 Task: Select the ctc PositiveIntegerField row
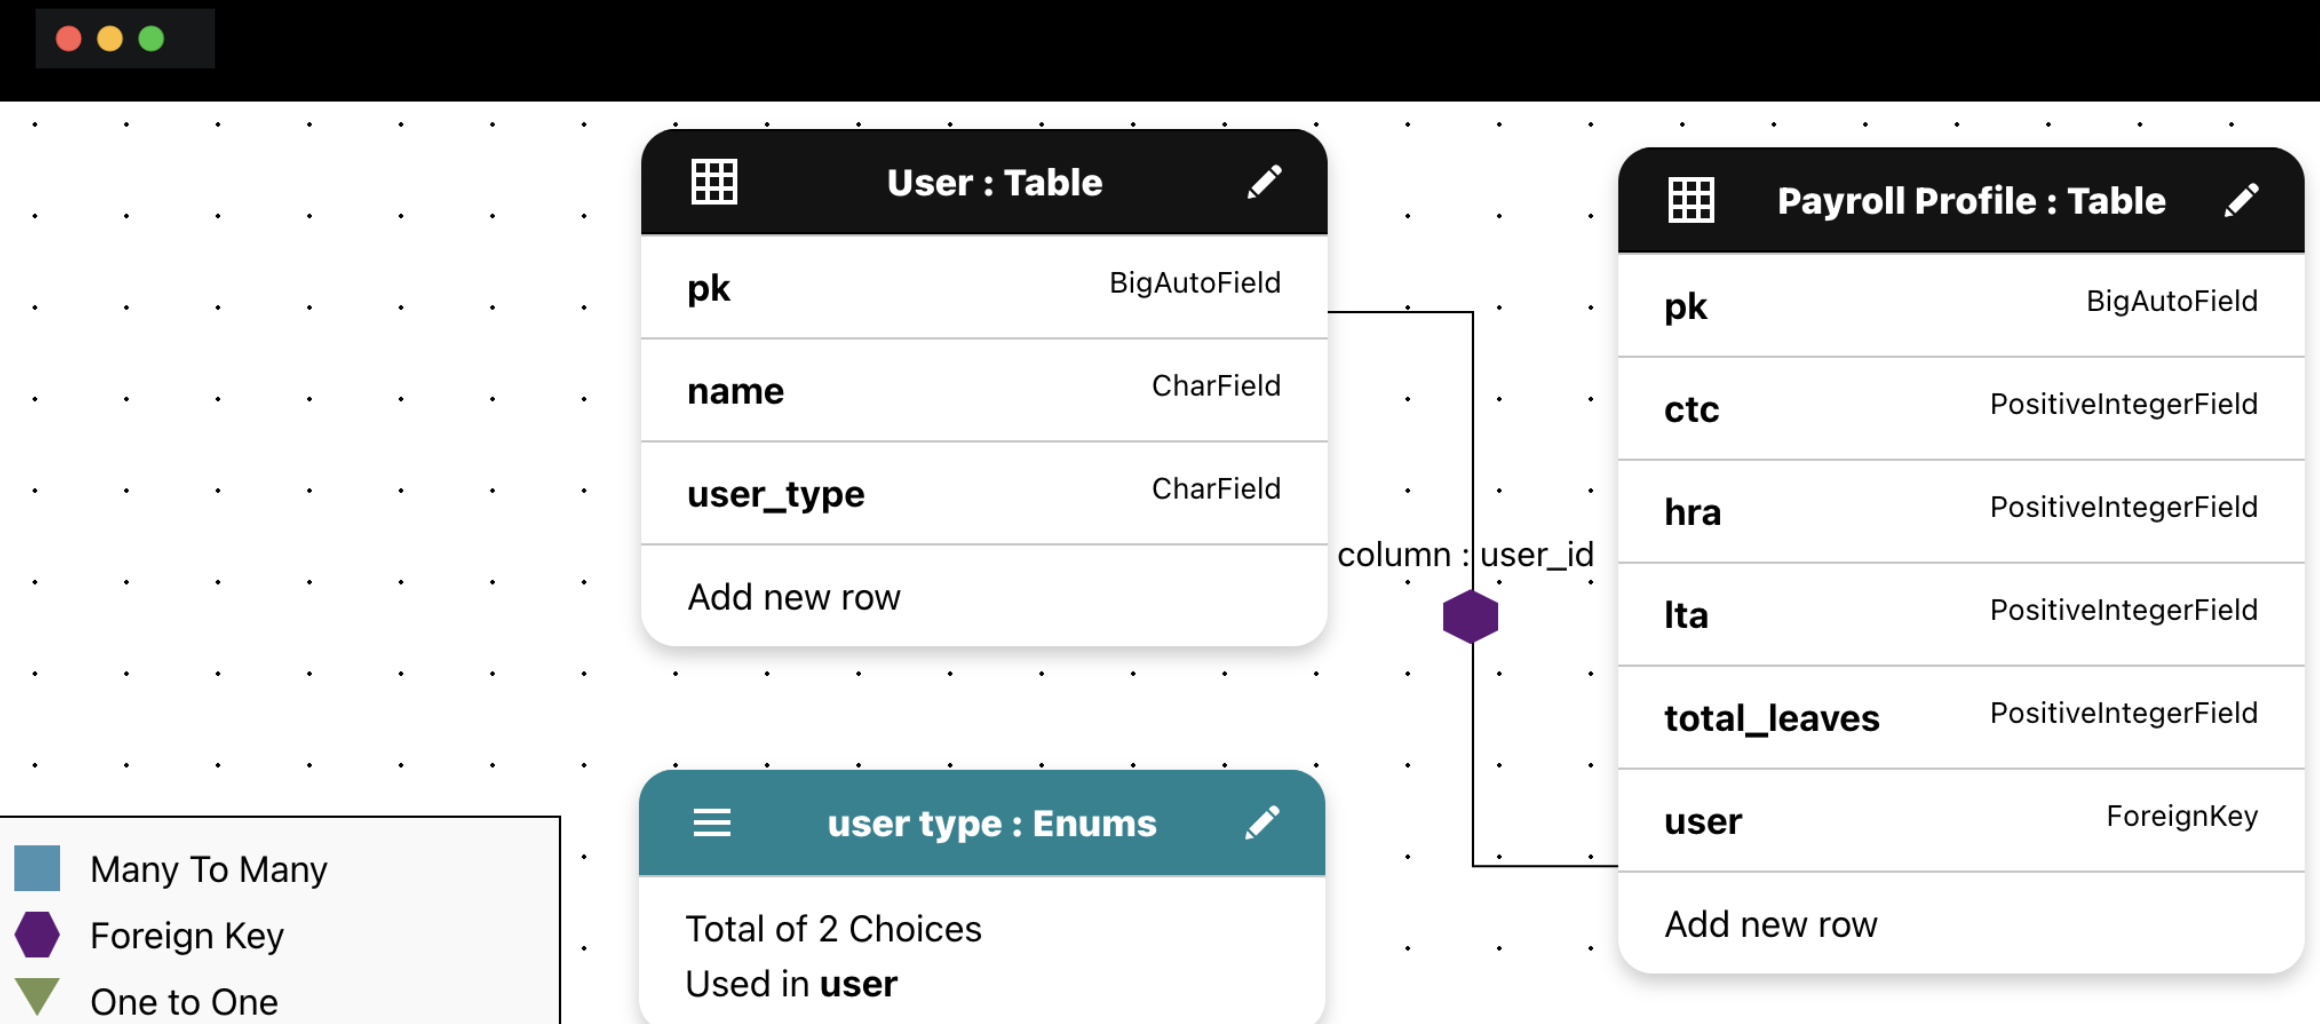pos(1961,408)
